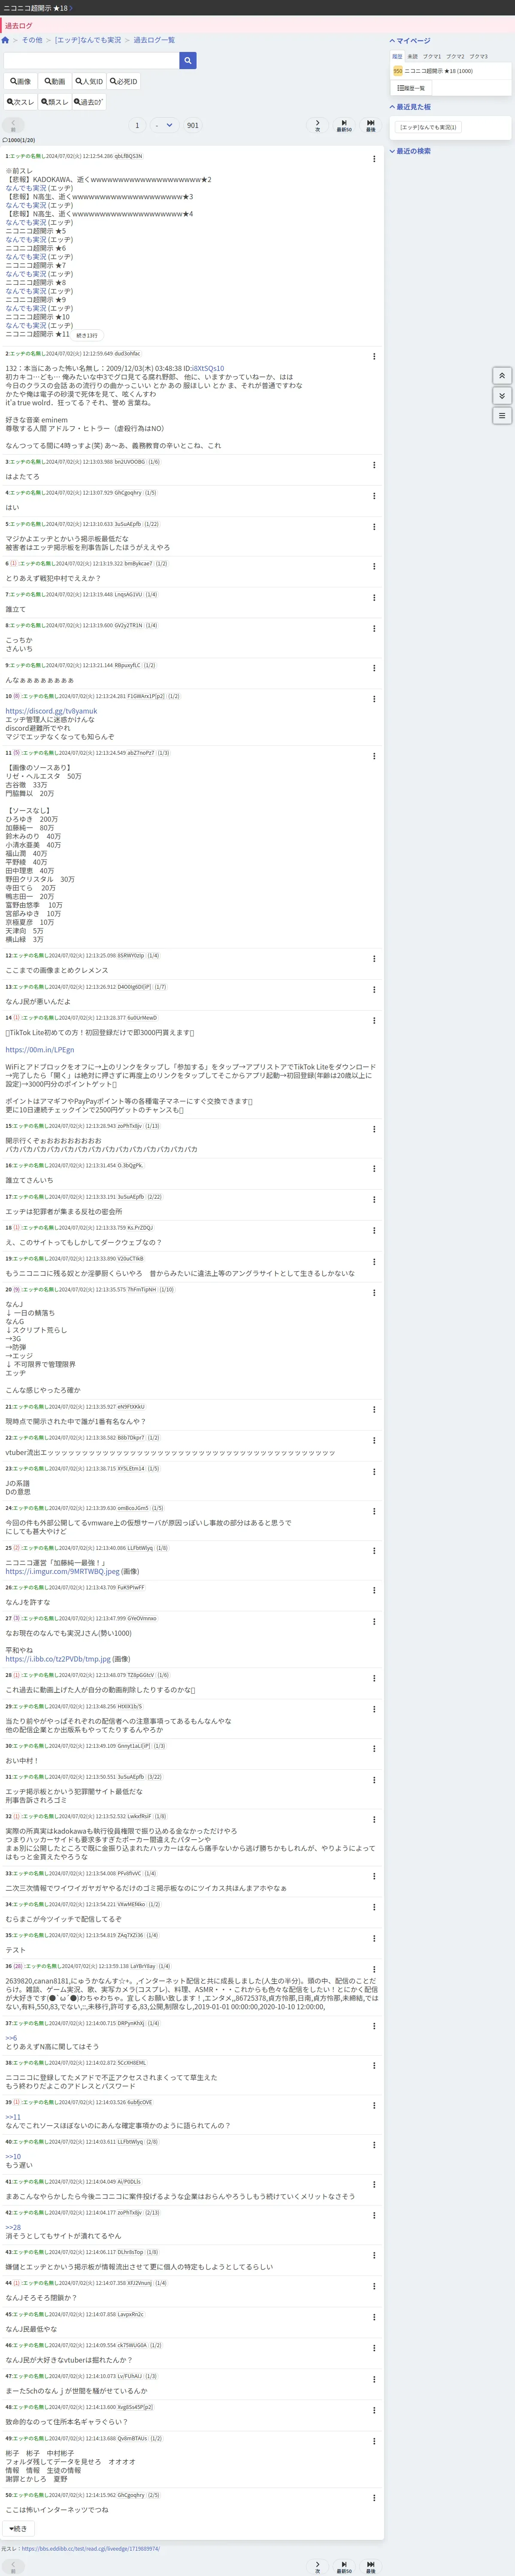Go to previous page arrow at bottom
Viewport: 515px width, 2576px height.
coord(13,2566)
